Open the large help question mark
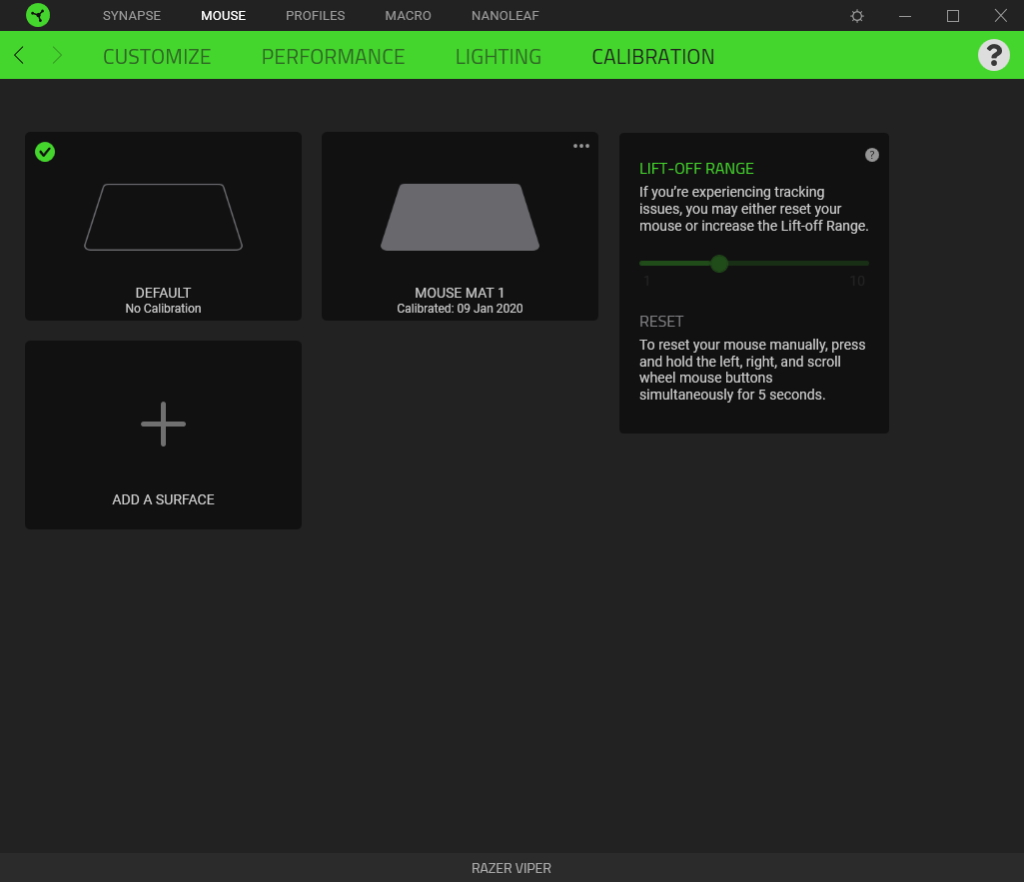Image resolution: width=1024 pixels, height=882 pixels. click(993, 55)
